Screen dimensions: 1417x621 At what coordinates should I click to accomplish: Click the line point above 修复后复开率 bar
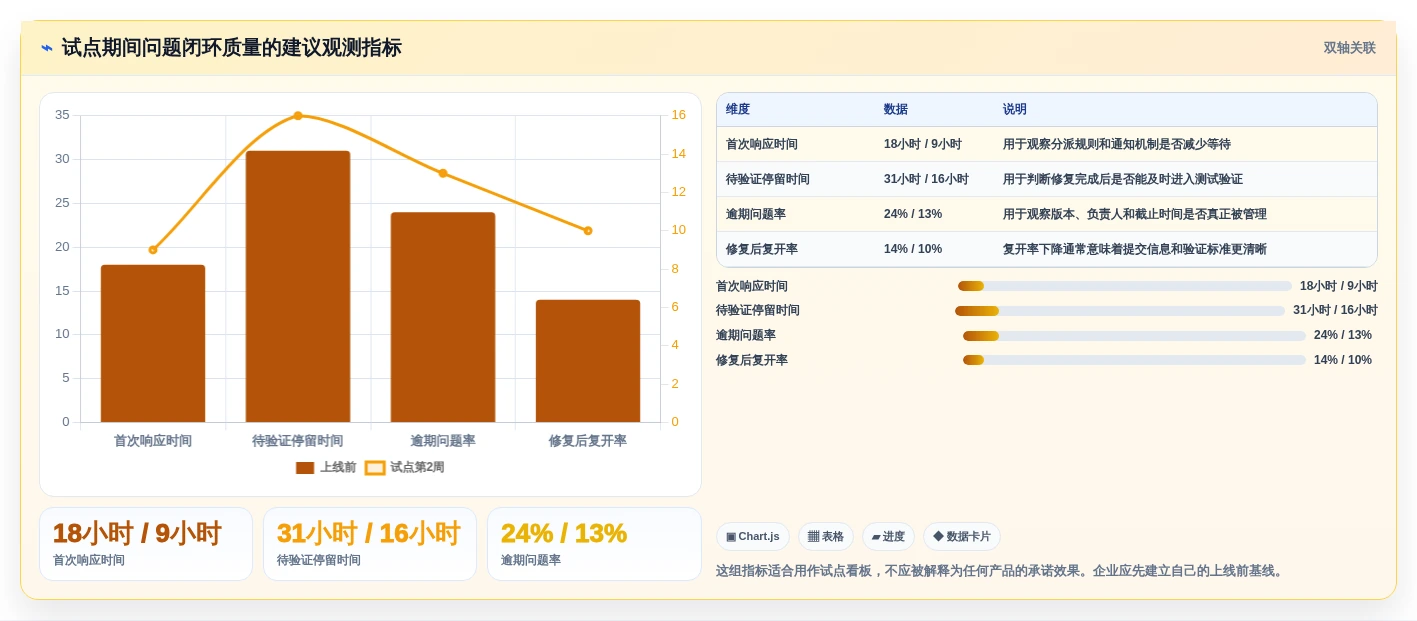point(588,231)
